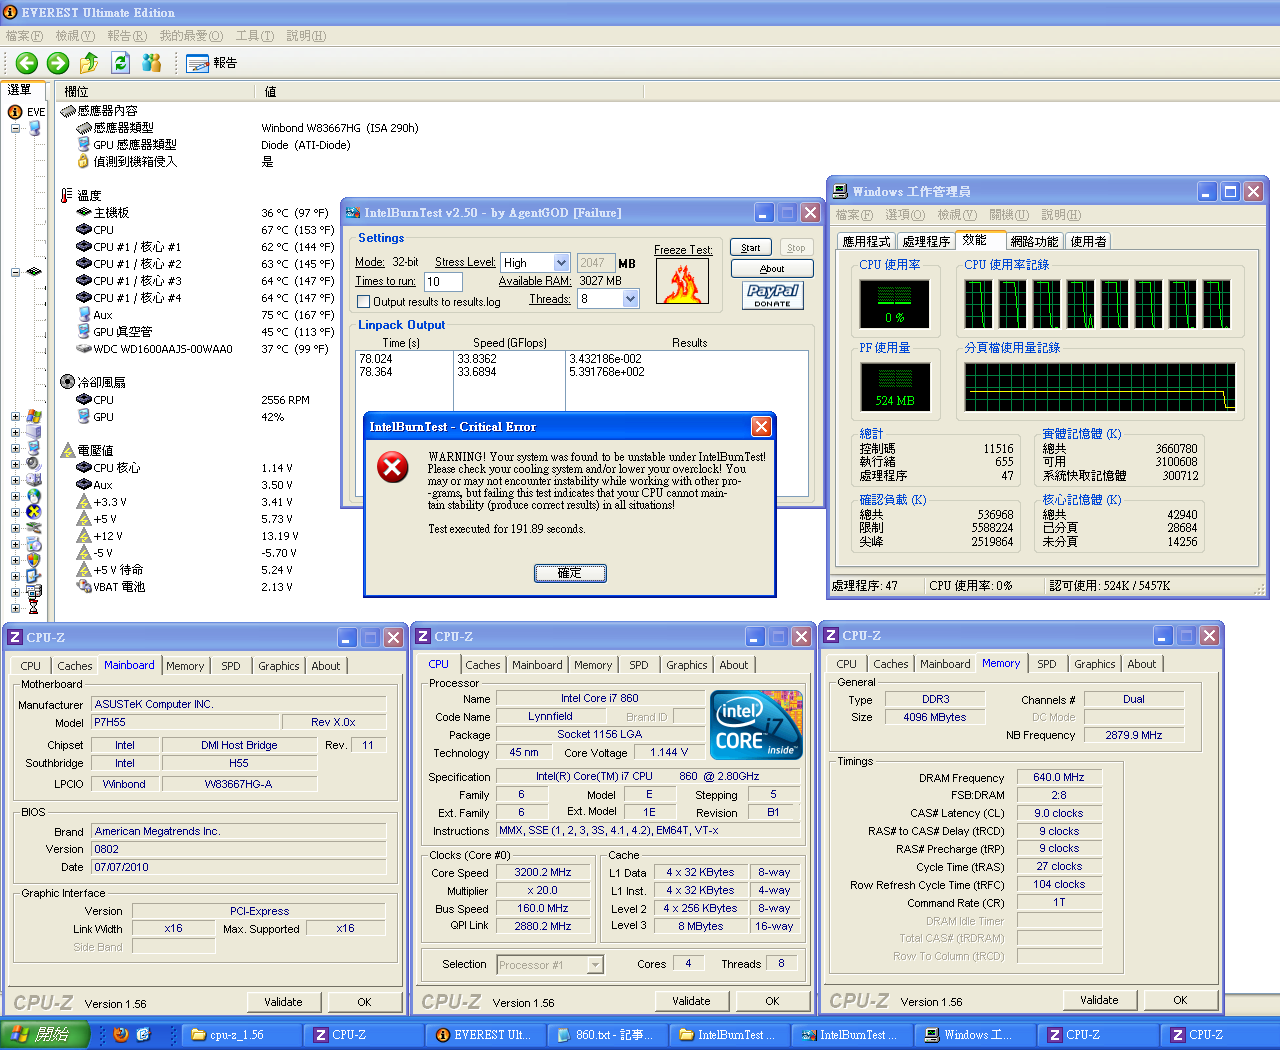1280x1050 pixels.
Task: Click fan icon beside 冷卻風扇 heading
Action: 67,382
